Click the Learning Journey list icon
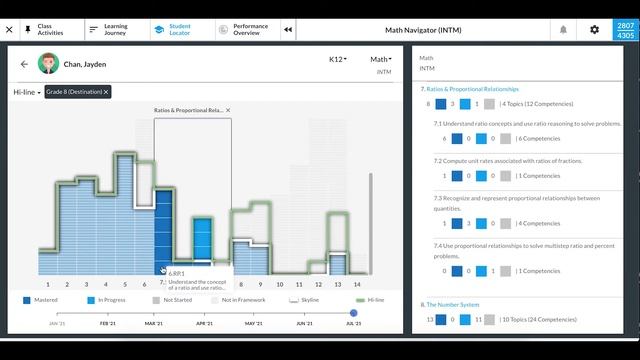 click(x=93, y=29)
